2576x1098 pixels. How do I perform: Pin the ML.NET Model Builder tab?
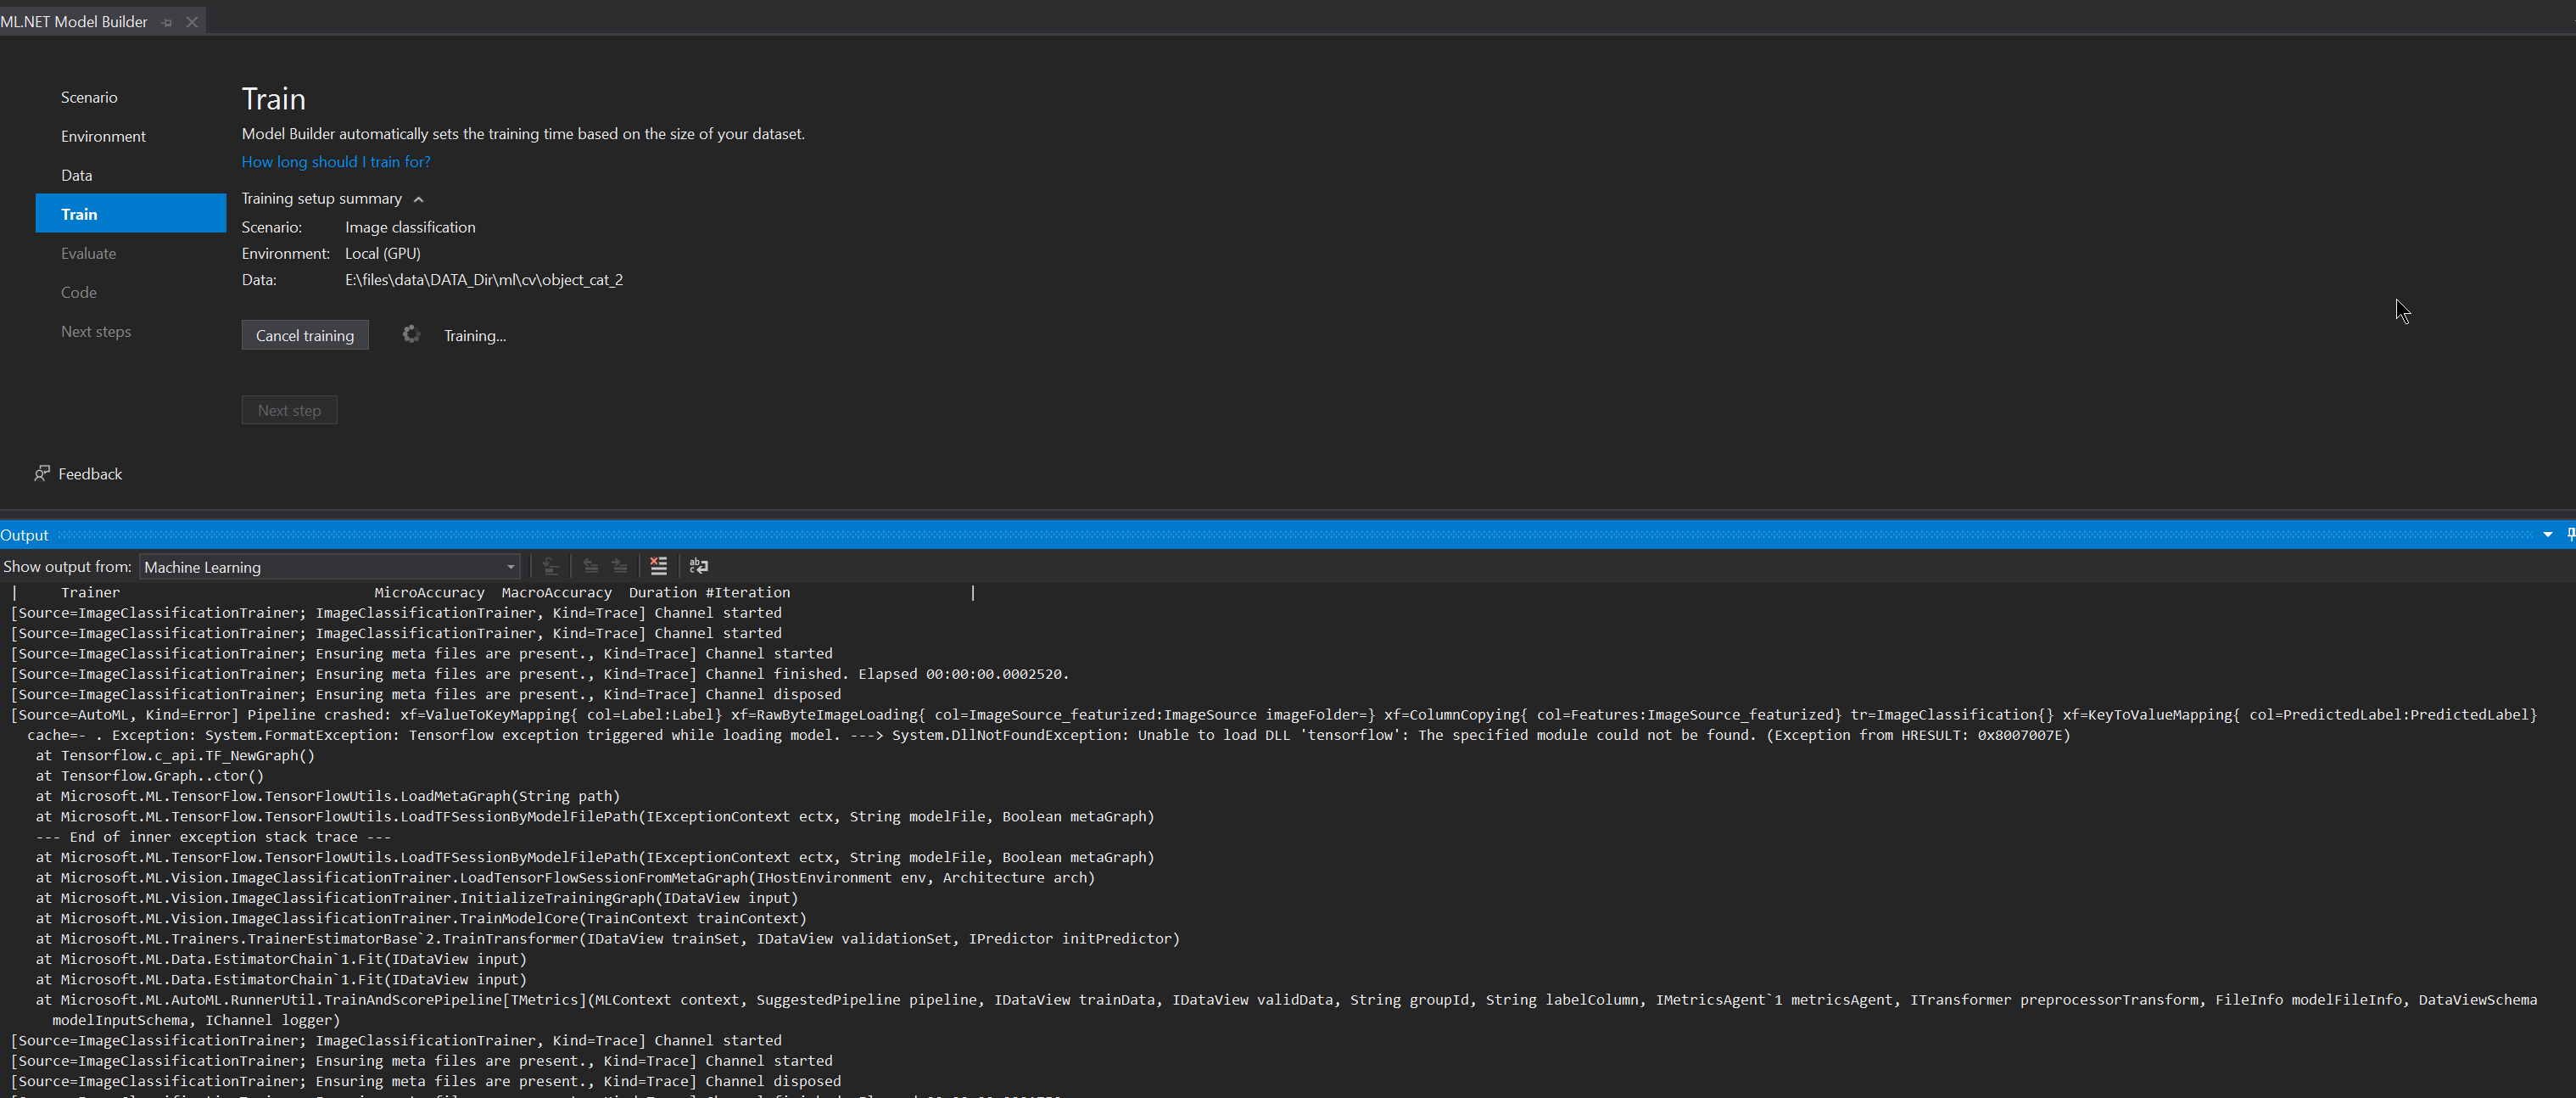pyautogui.click(x=167, y=22)
